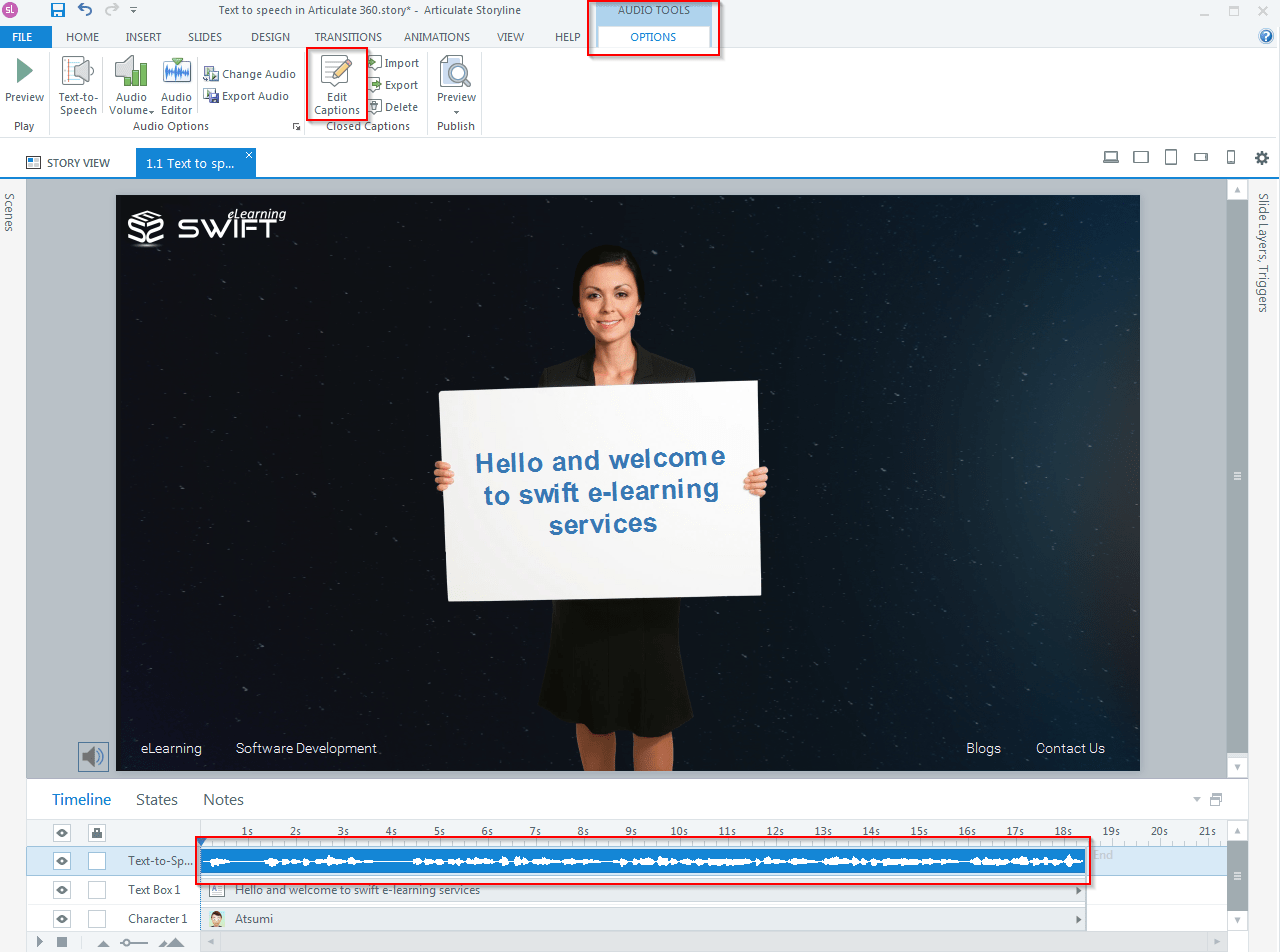The image size is (1280, 952).
Task: Open the Audio Options dialog launcher
Action: pyautogui.click(x=296, y=127)
